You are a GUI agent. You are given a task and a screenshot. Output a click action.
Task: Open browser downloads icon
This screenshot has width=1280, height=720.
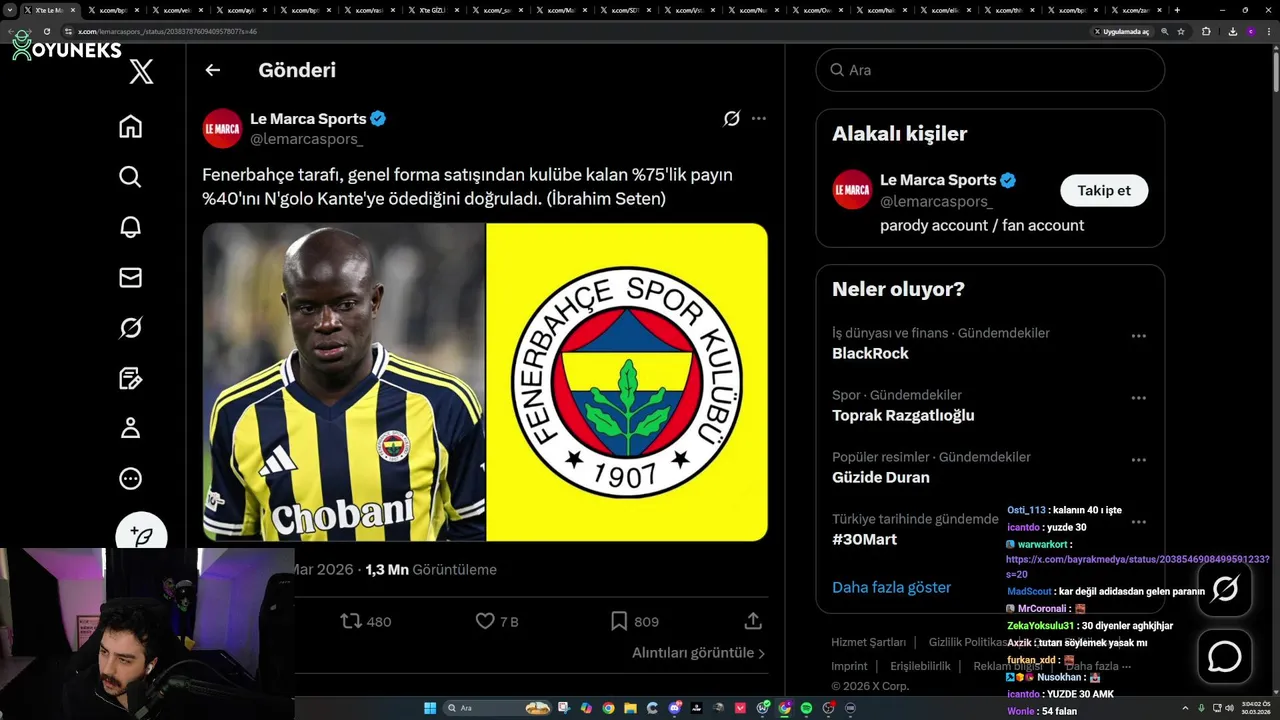1232,31
